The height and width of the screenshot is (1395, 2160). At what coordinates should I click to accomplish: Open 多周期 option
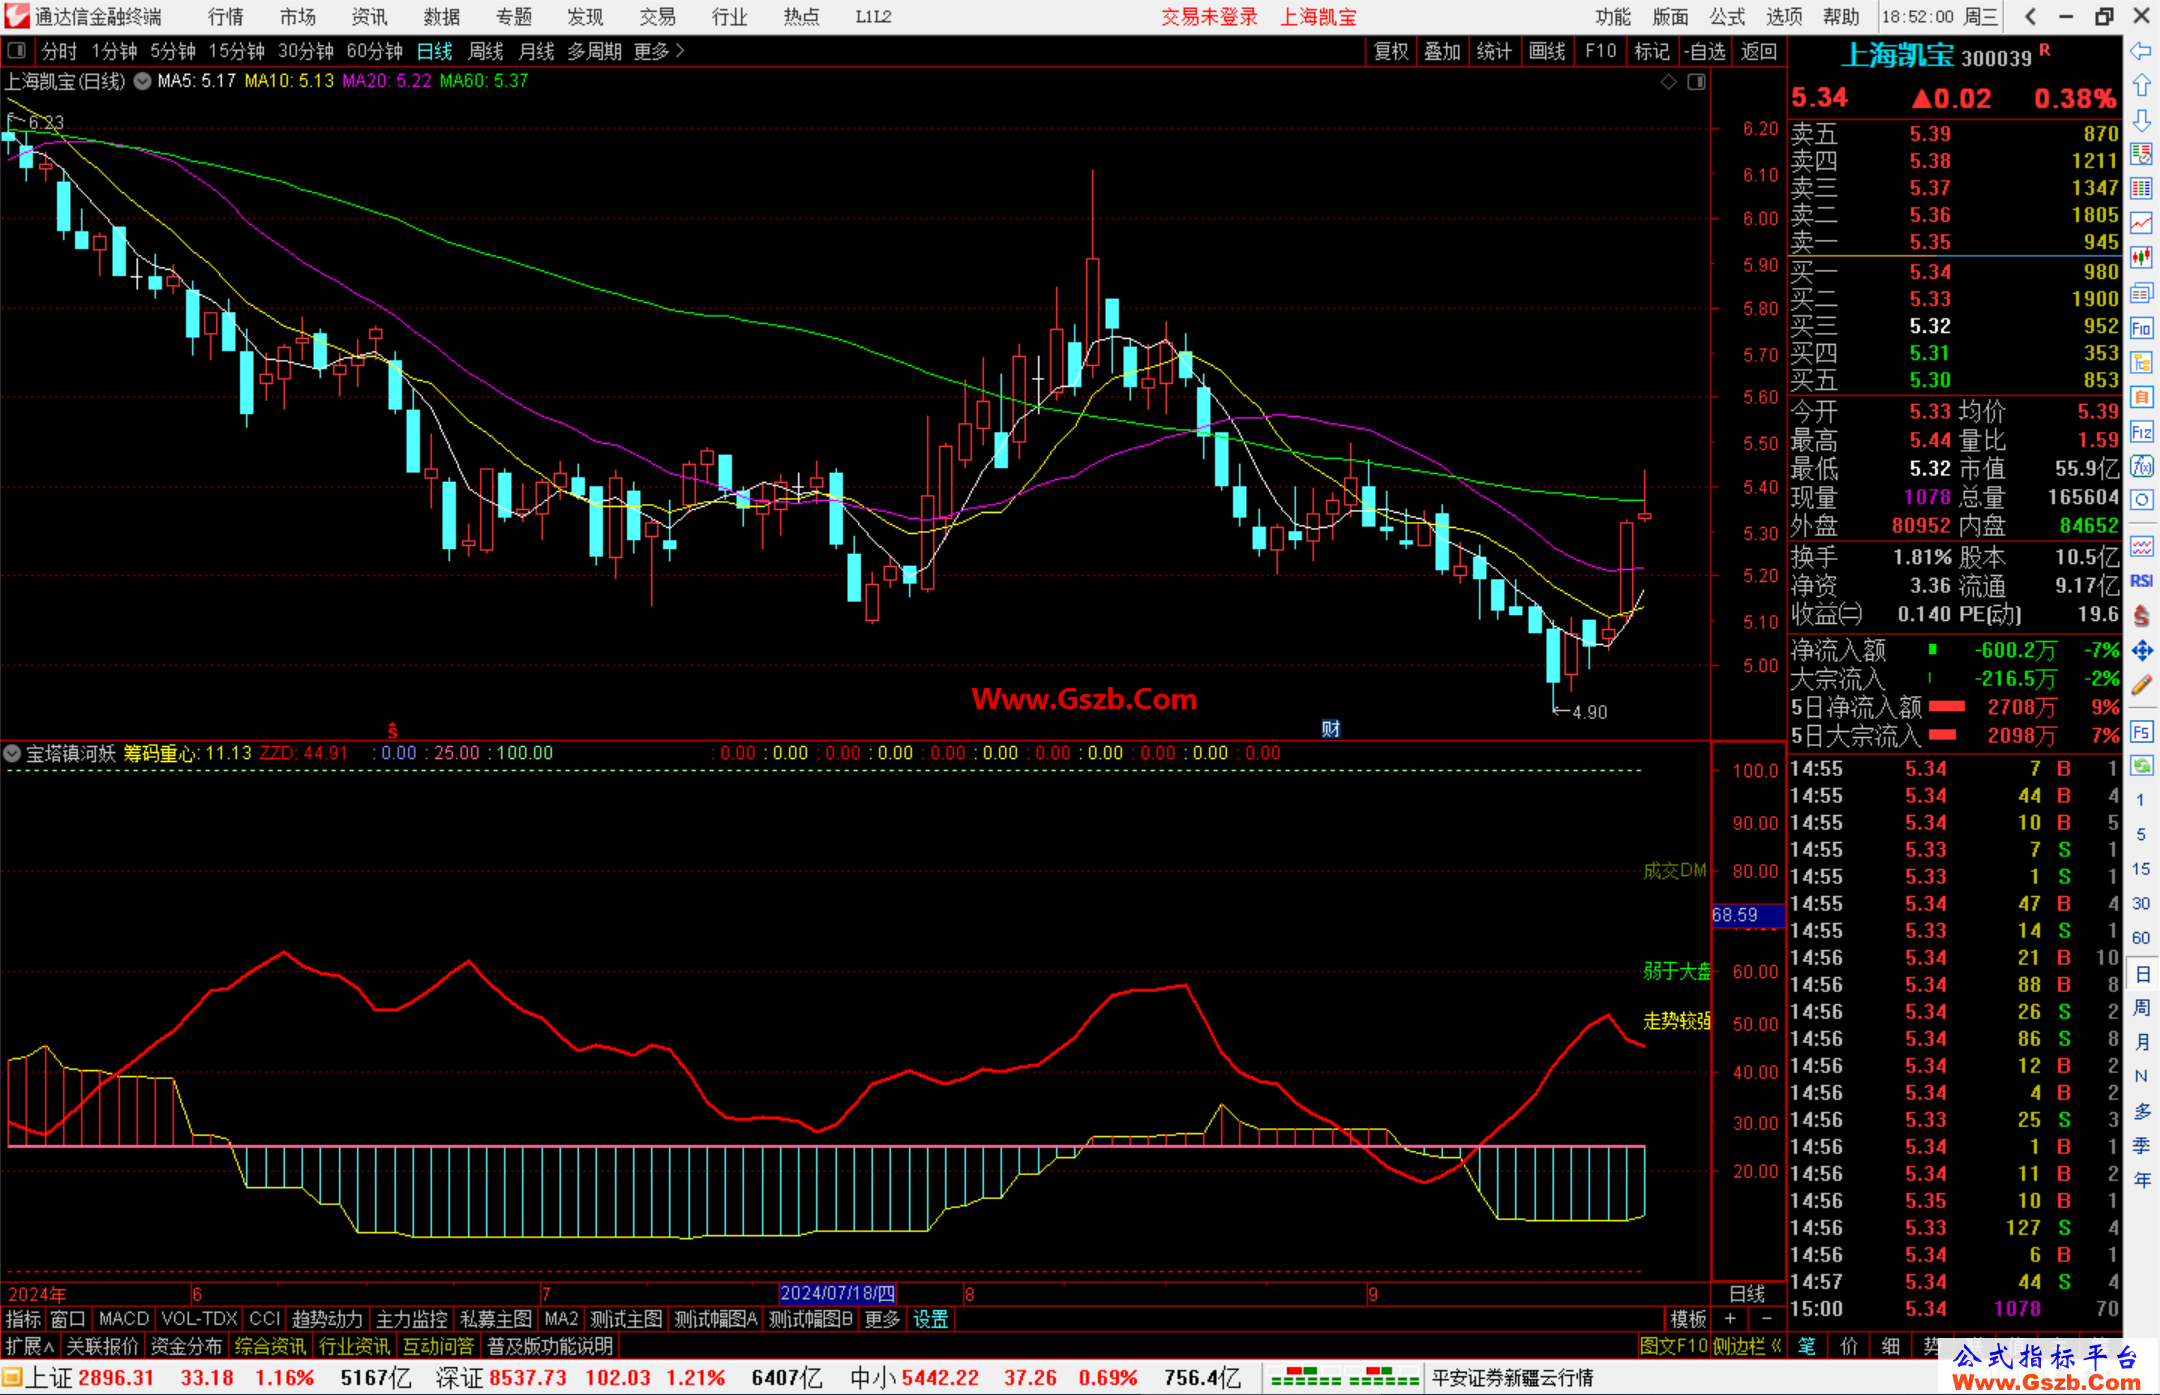pos(594,51)
